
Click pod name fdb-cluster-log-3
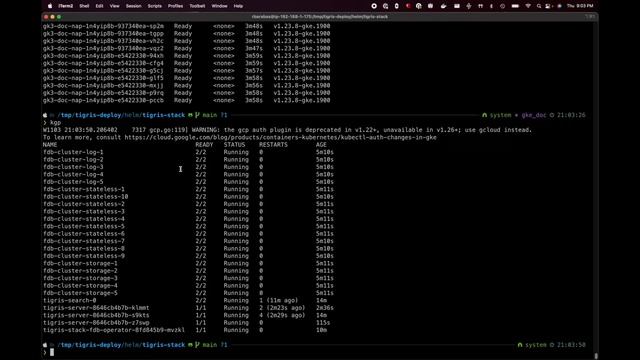(73, 167)
